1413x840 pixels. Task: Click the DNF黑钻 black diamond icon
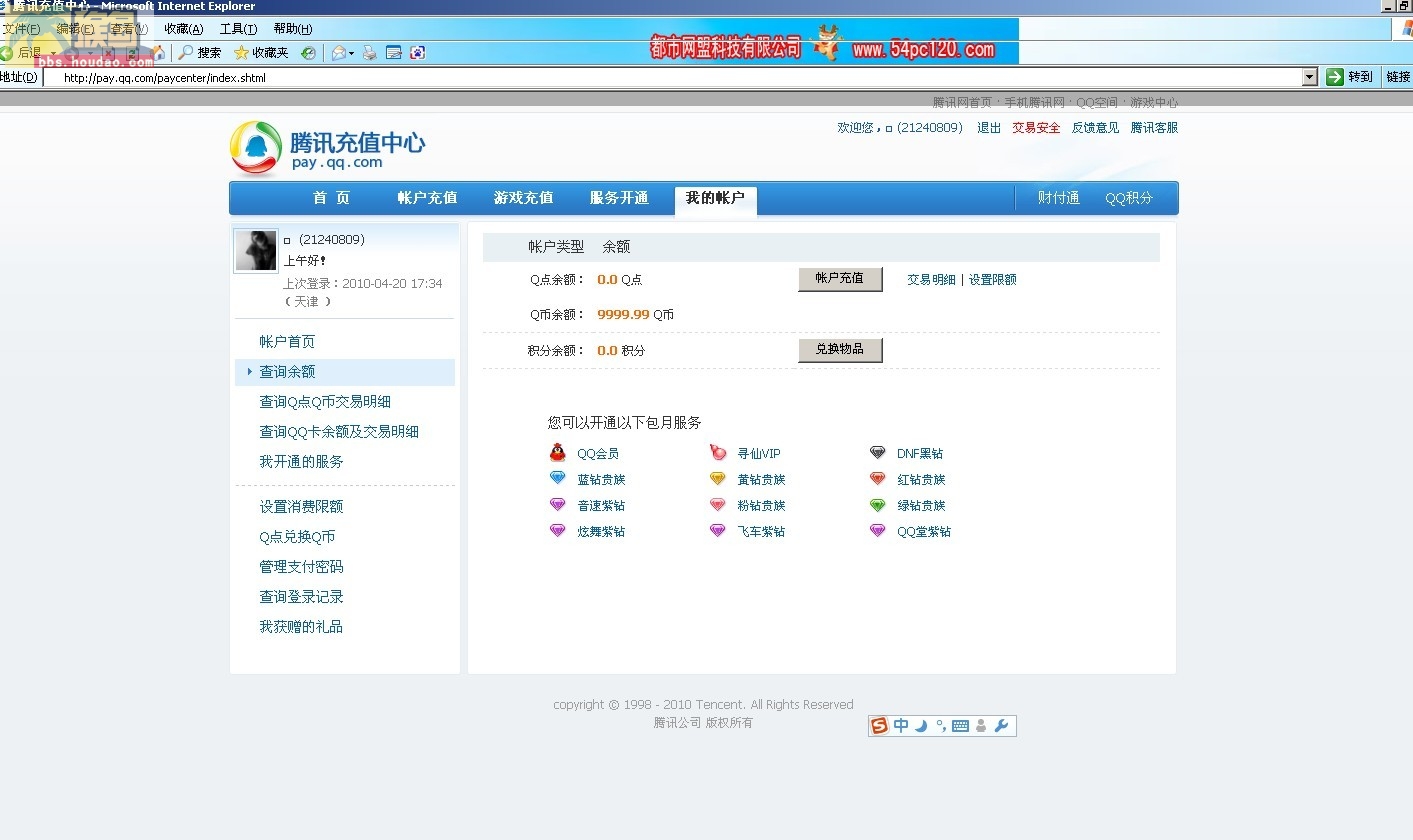click(878, 453)
